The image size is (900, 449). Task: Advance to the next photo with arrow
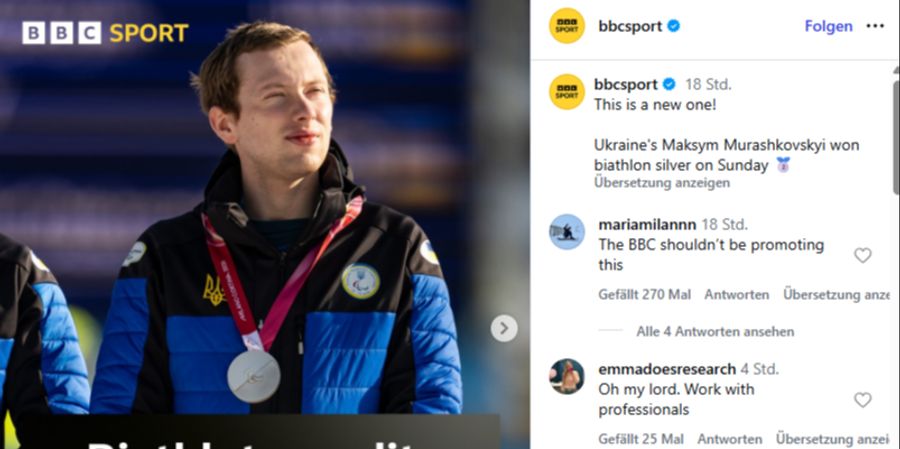point(504,328)
